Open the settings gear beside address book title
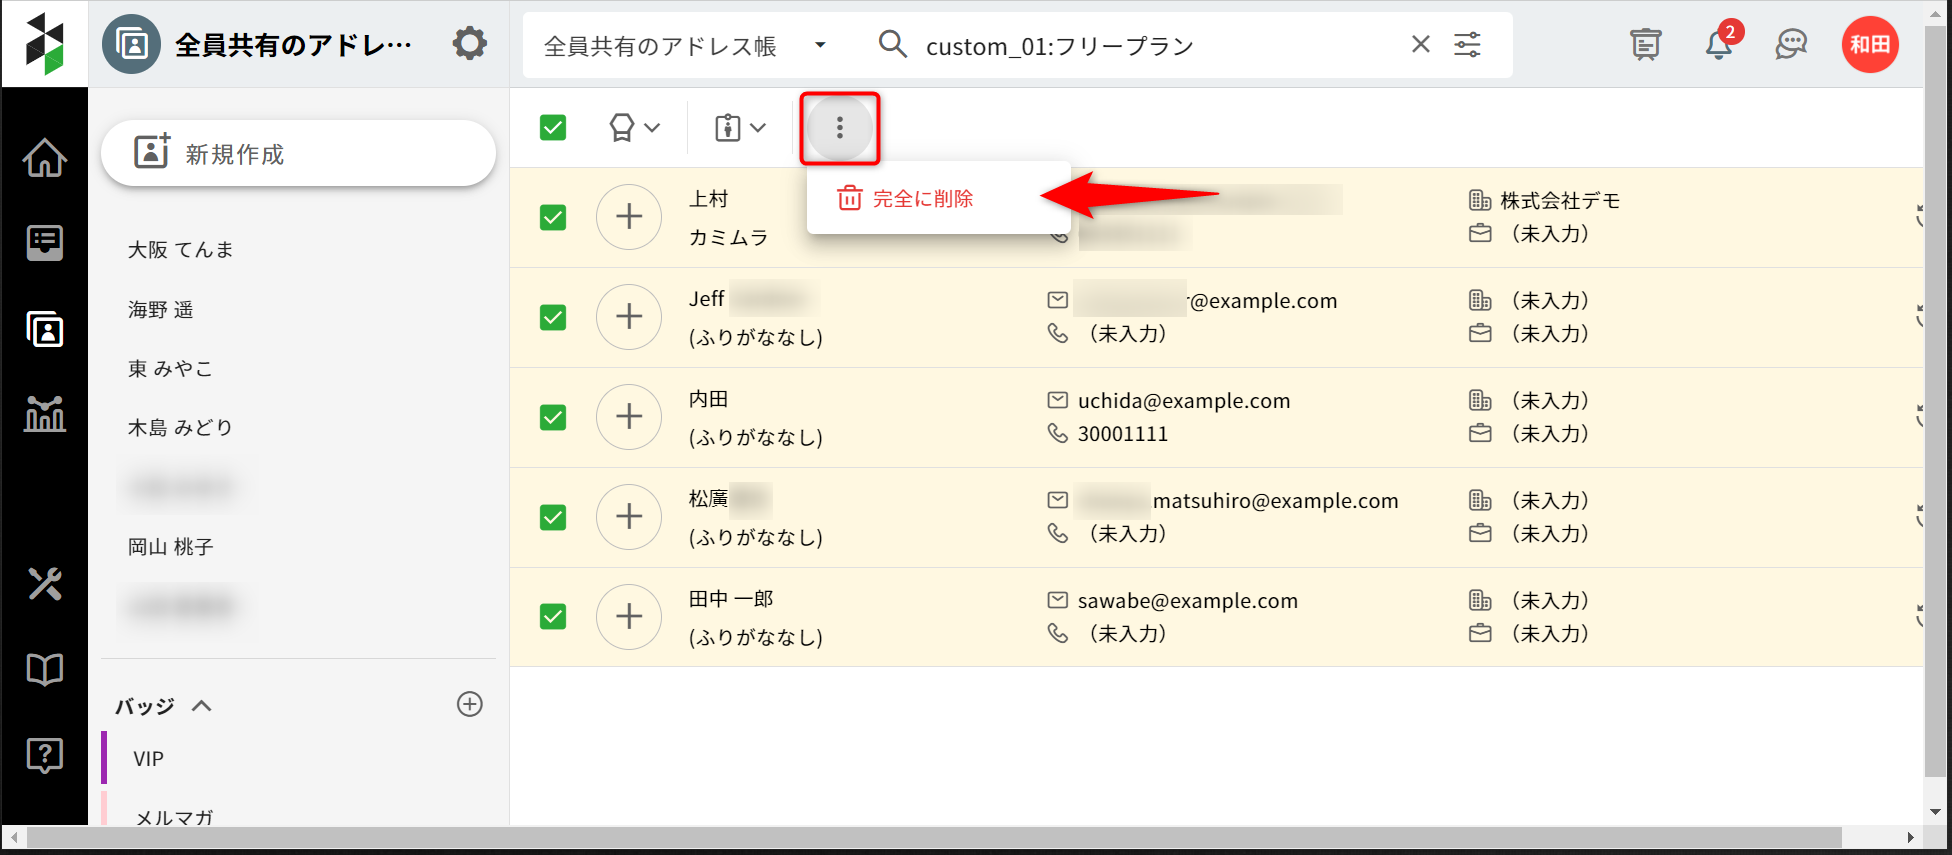The width and height of the screenshot is (1952, 855). [469, 44]
